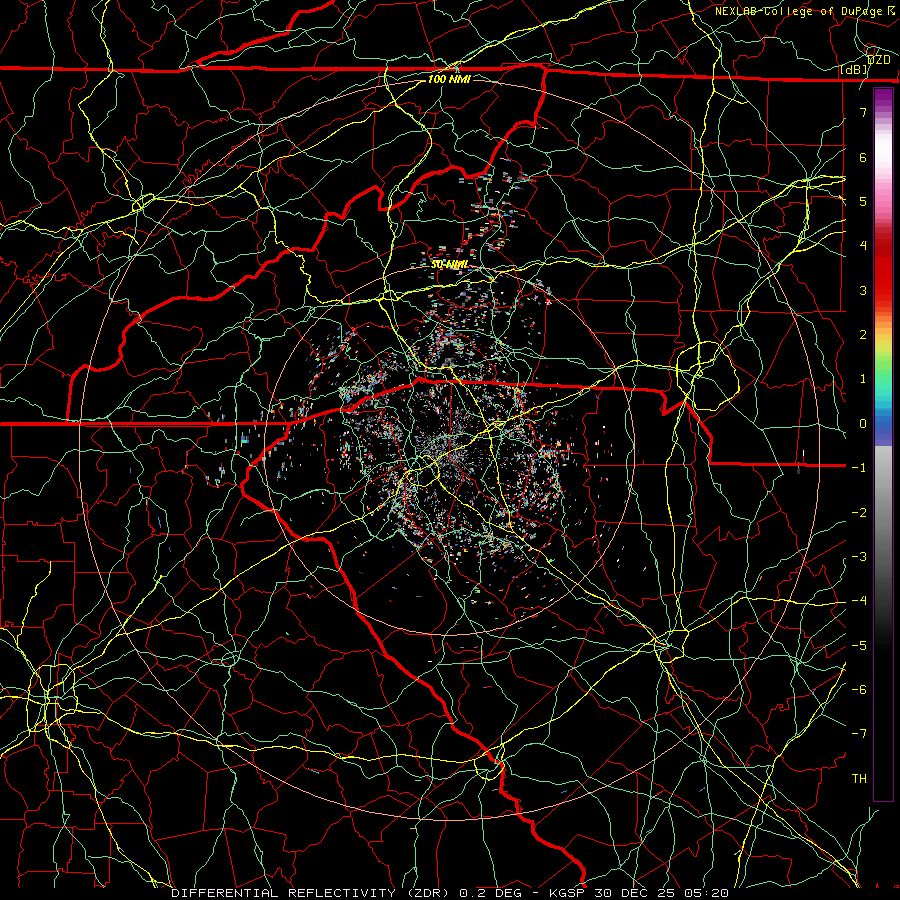Viewport: 900px width, 900px height.
Task: Click the -4 value on the color scale
Action: pyautogui.click(x=859, y=601)
